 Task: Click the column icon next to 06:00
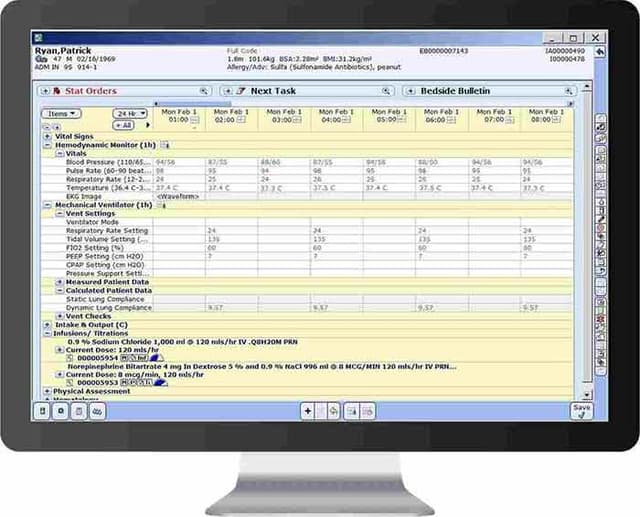point(451,120)
